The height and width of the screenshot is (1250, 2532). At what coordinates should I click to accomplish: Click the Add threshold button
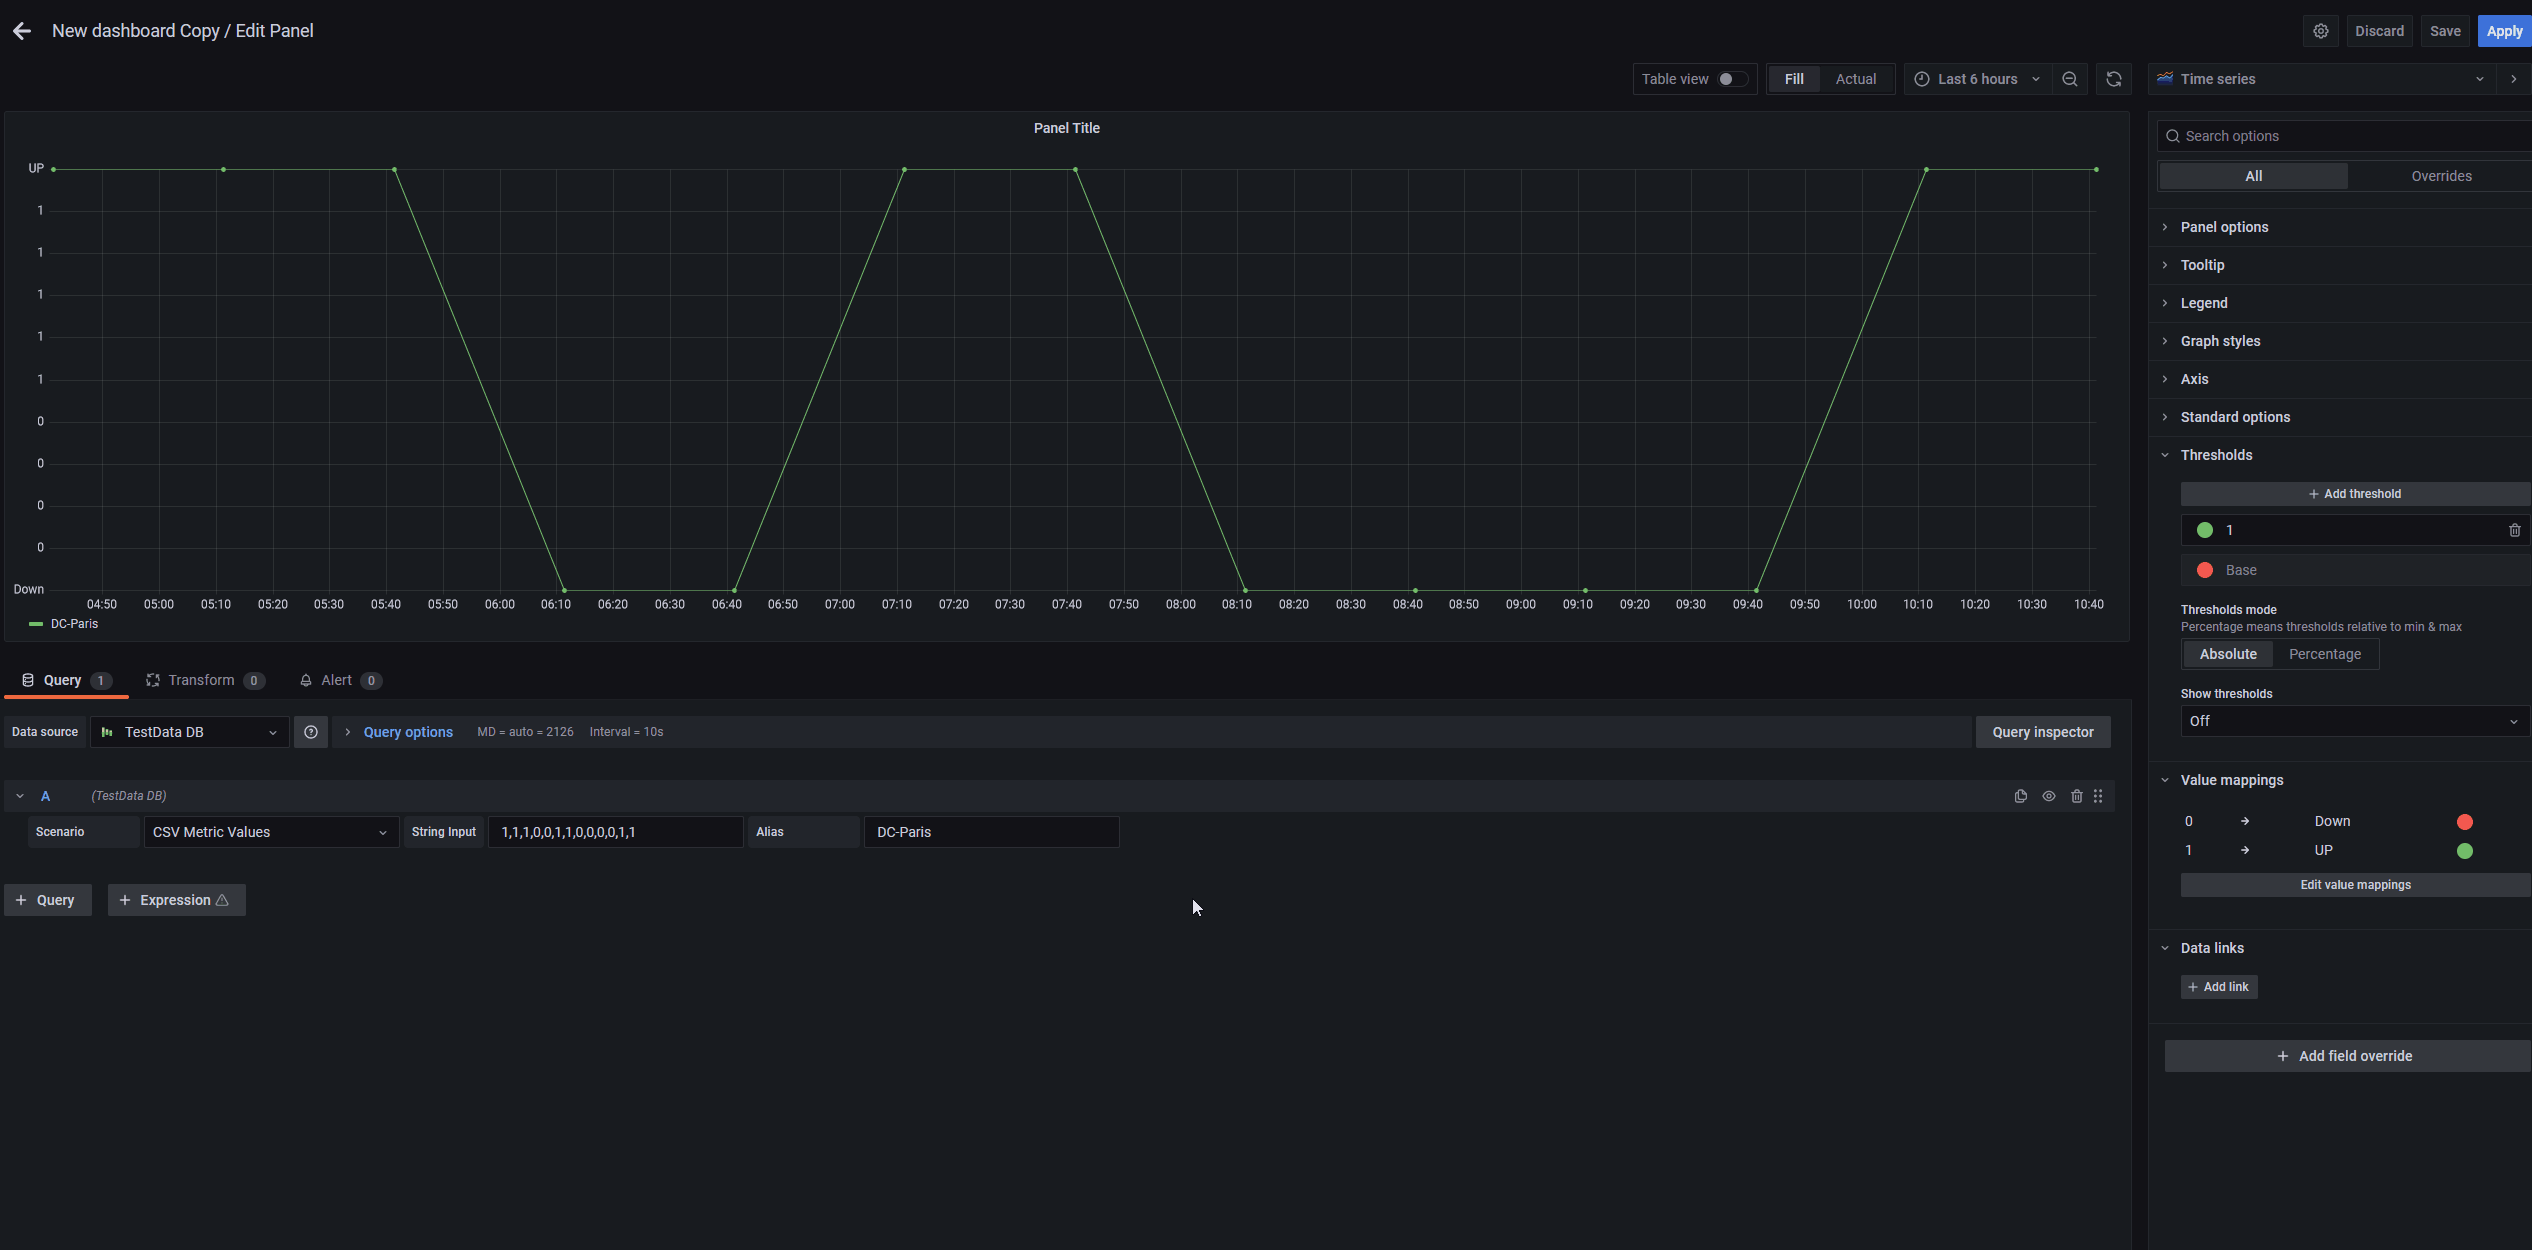point(2355,493)
